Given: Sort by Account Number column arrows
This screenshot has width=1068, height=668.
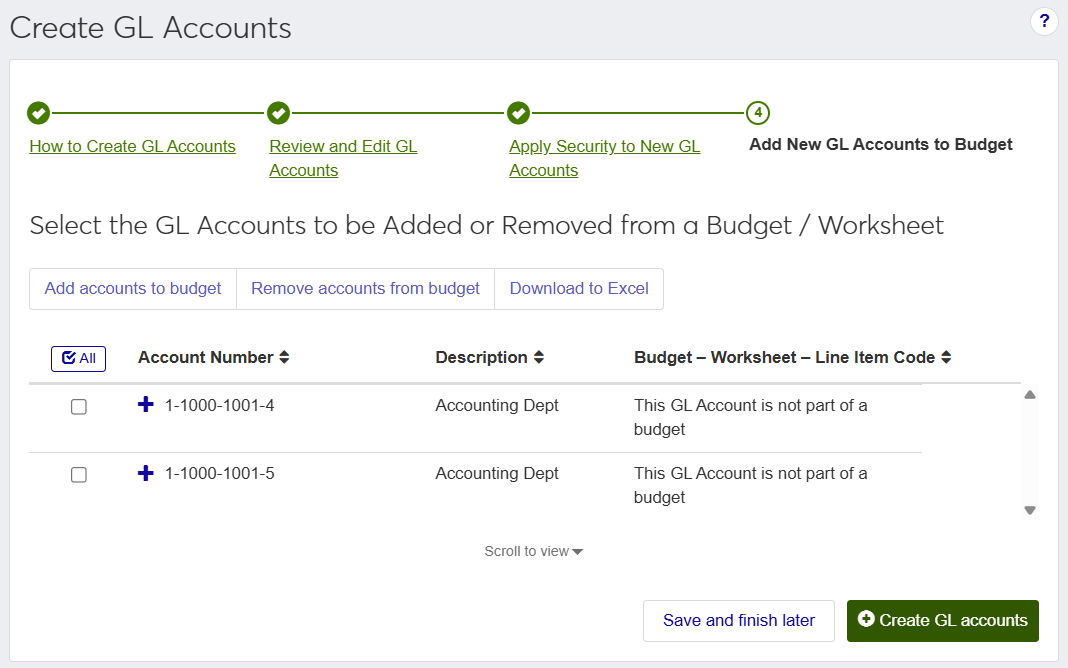Looking at the screenshot, I should pyautogui.click(x=284, y=358).
